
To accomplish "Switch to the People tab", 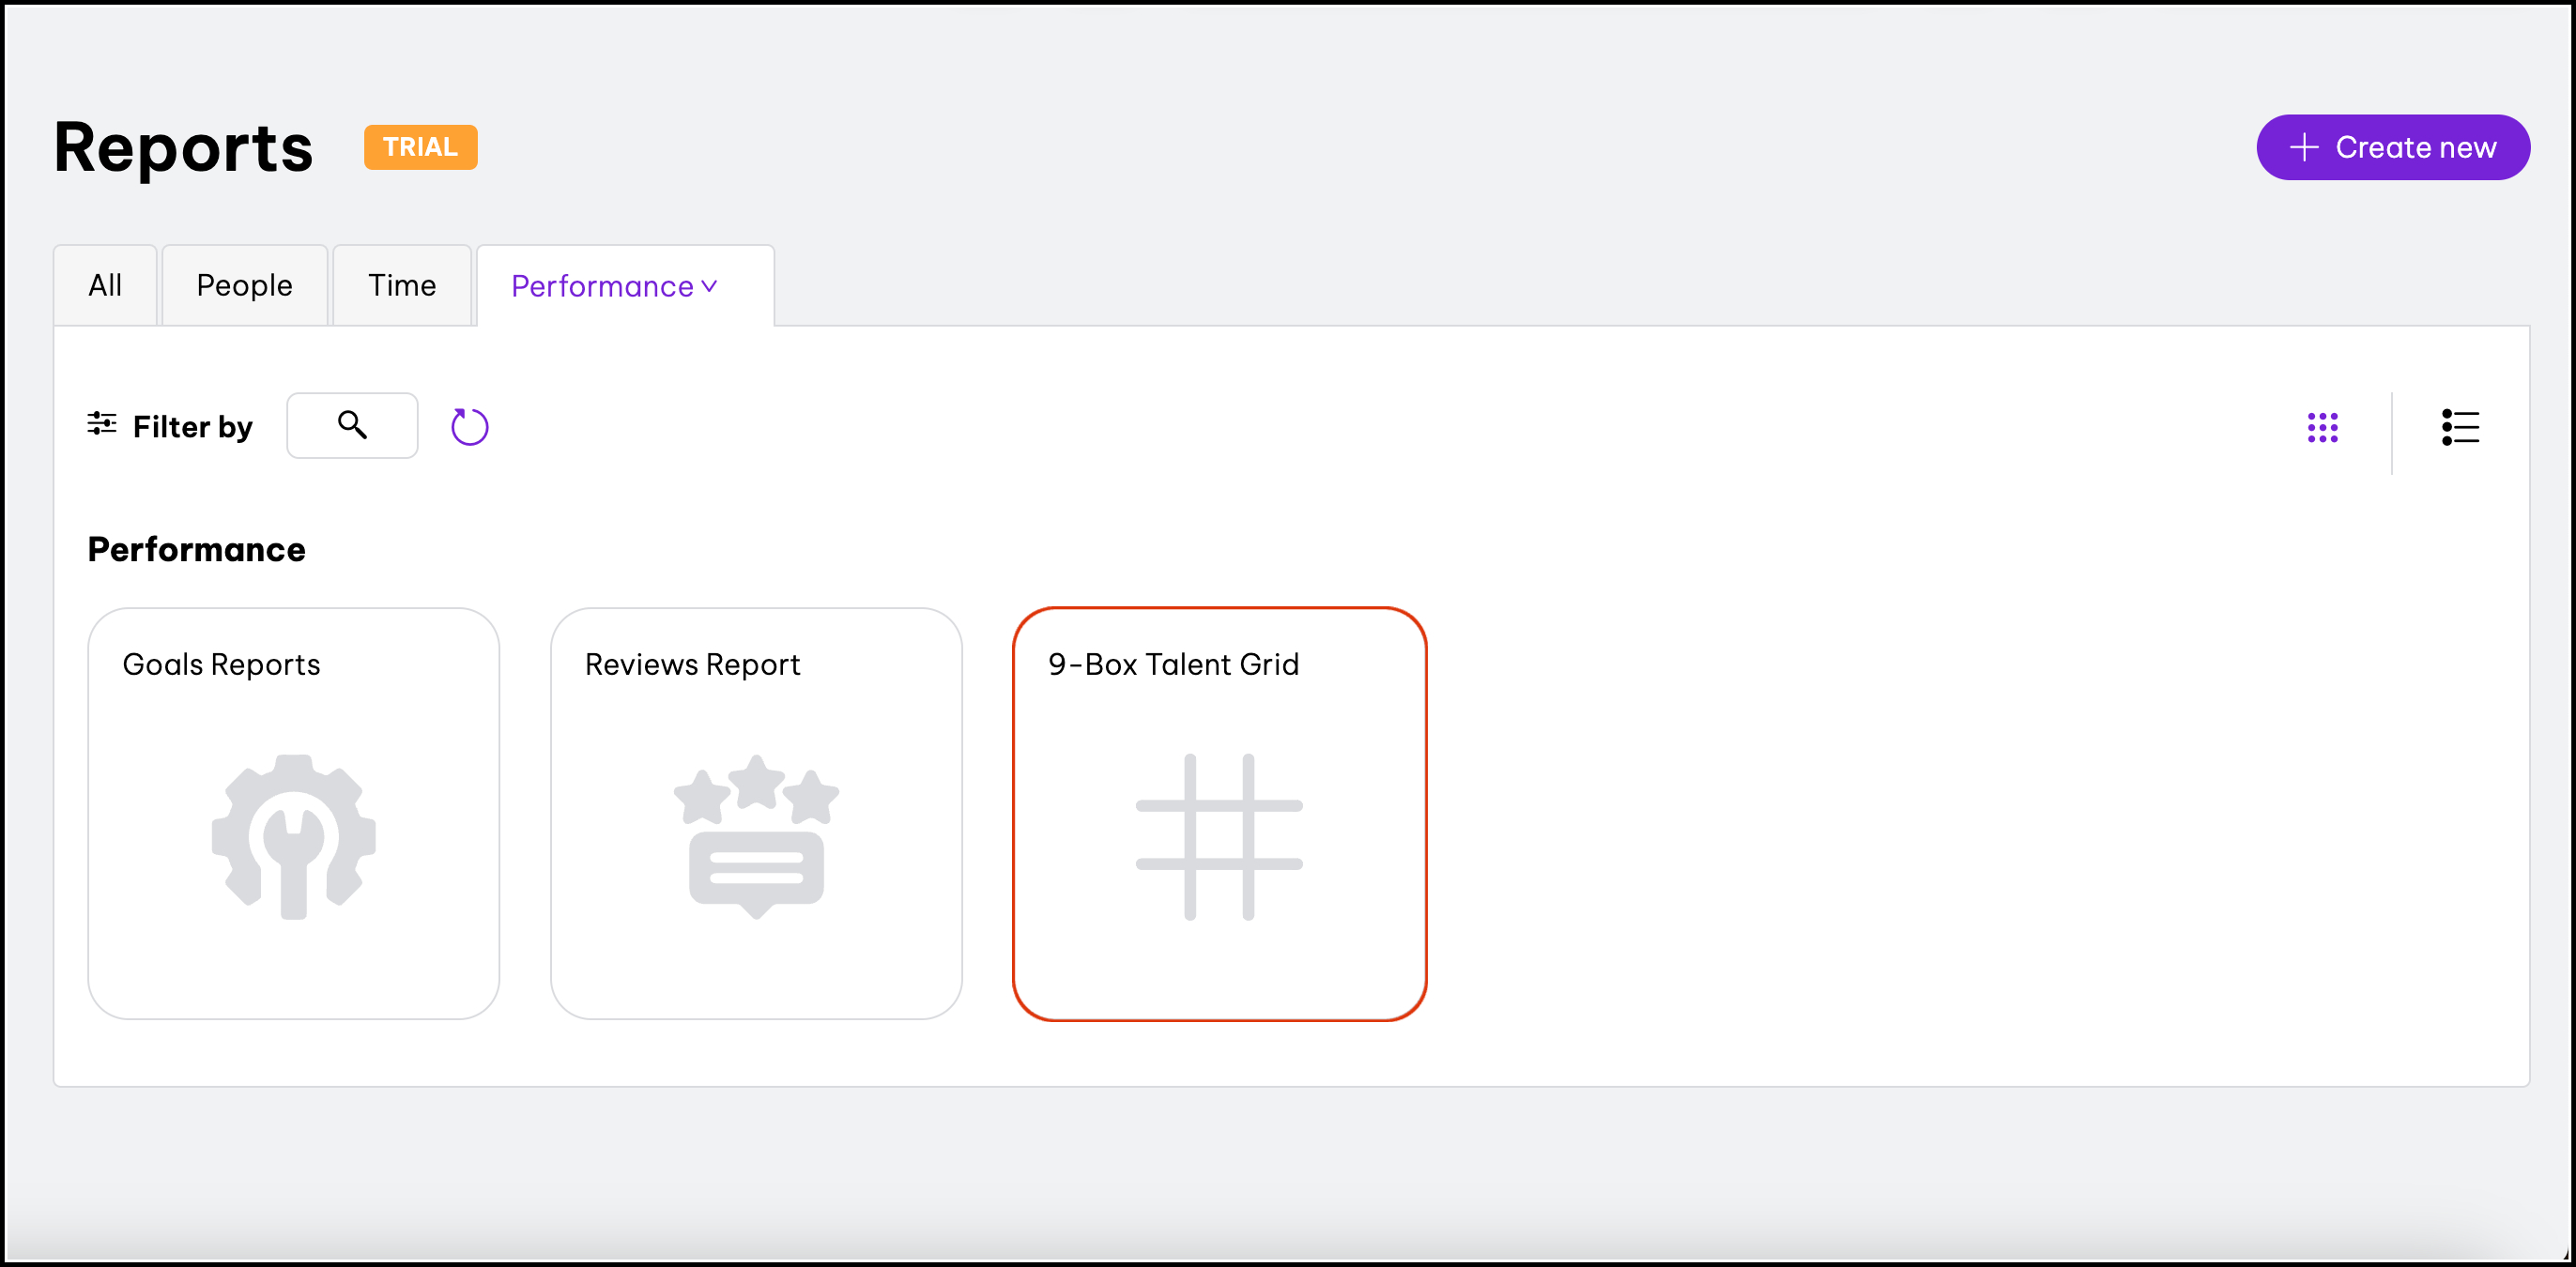I will [x=244, y=286].
